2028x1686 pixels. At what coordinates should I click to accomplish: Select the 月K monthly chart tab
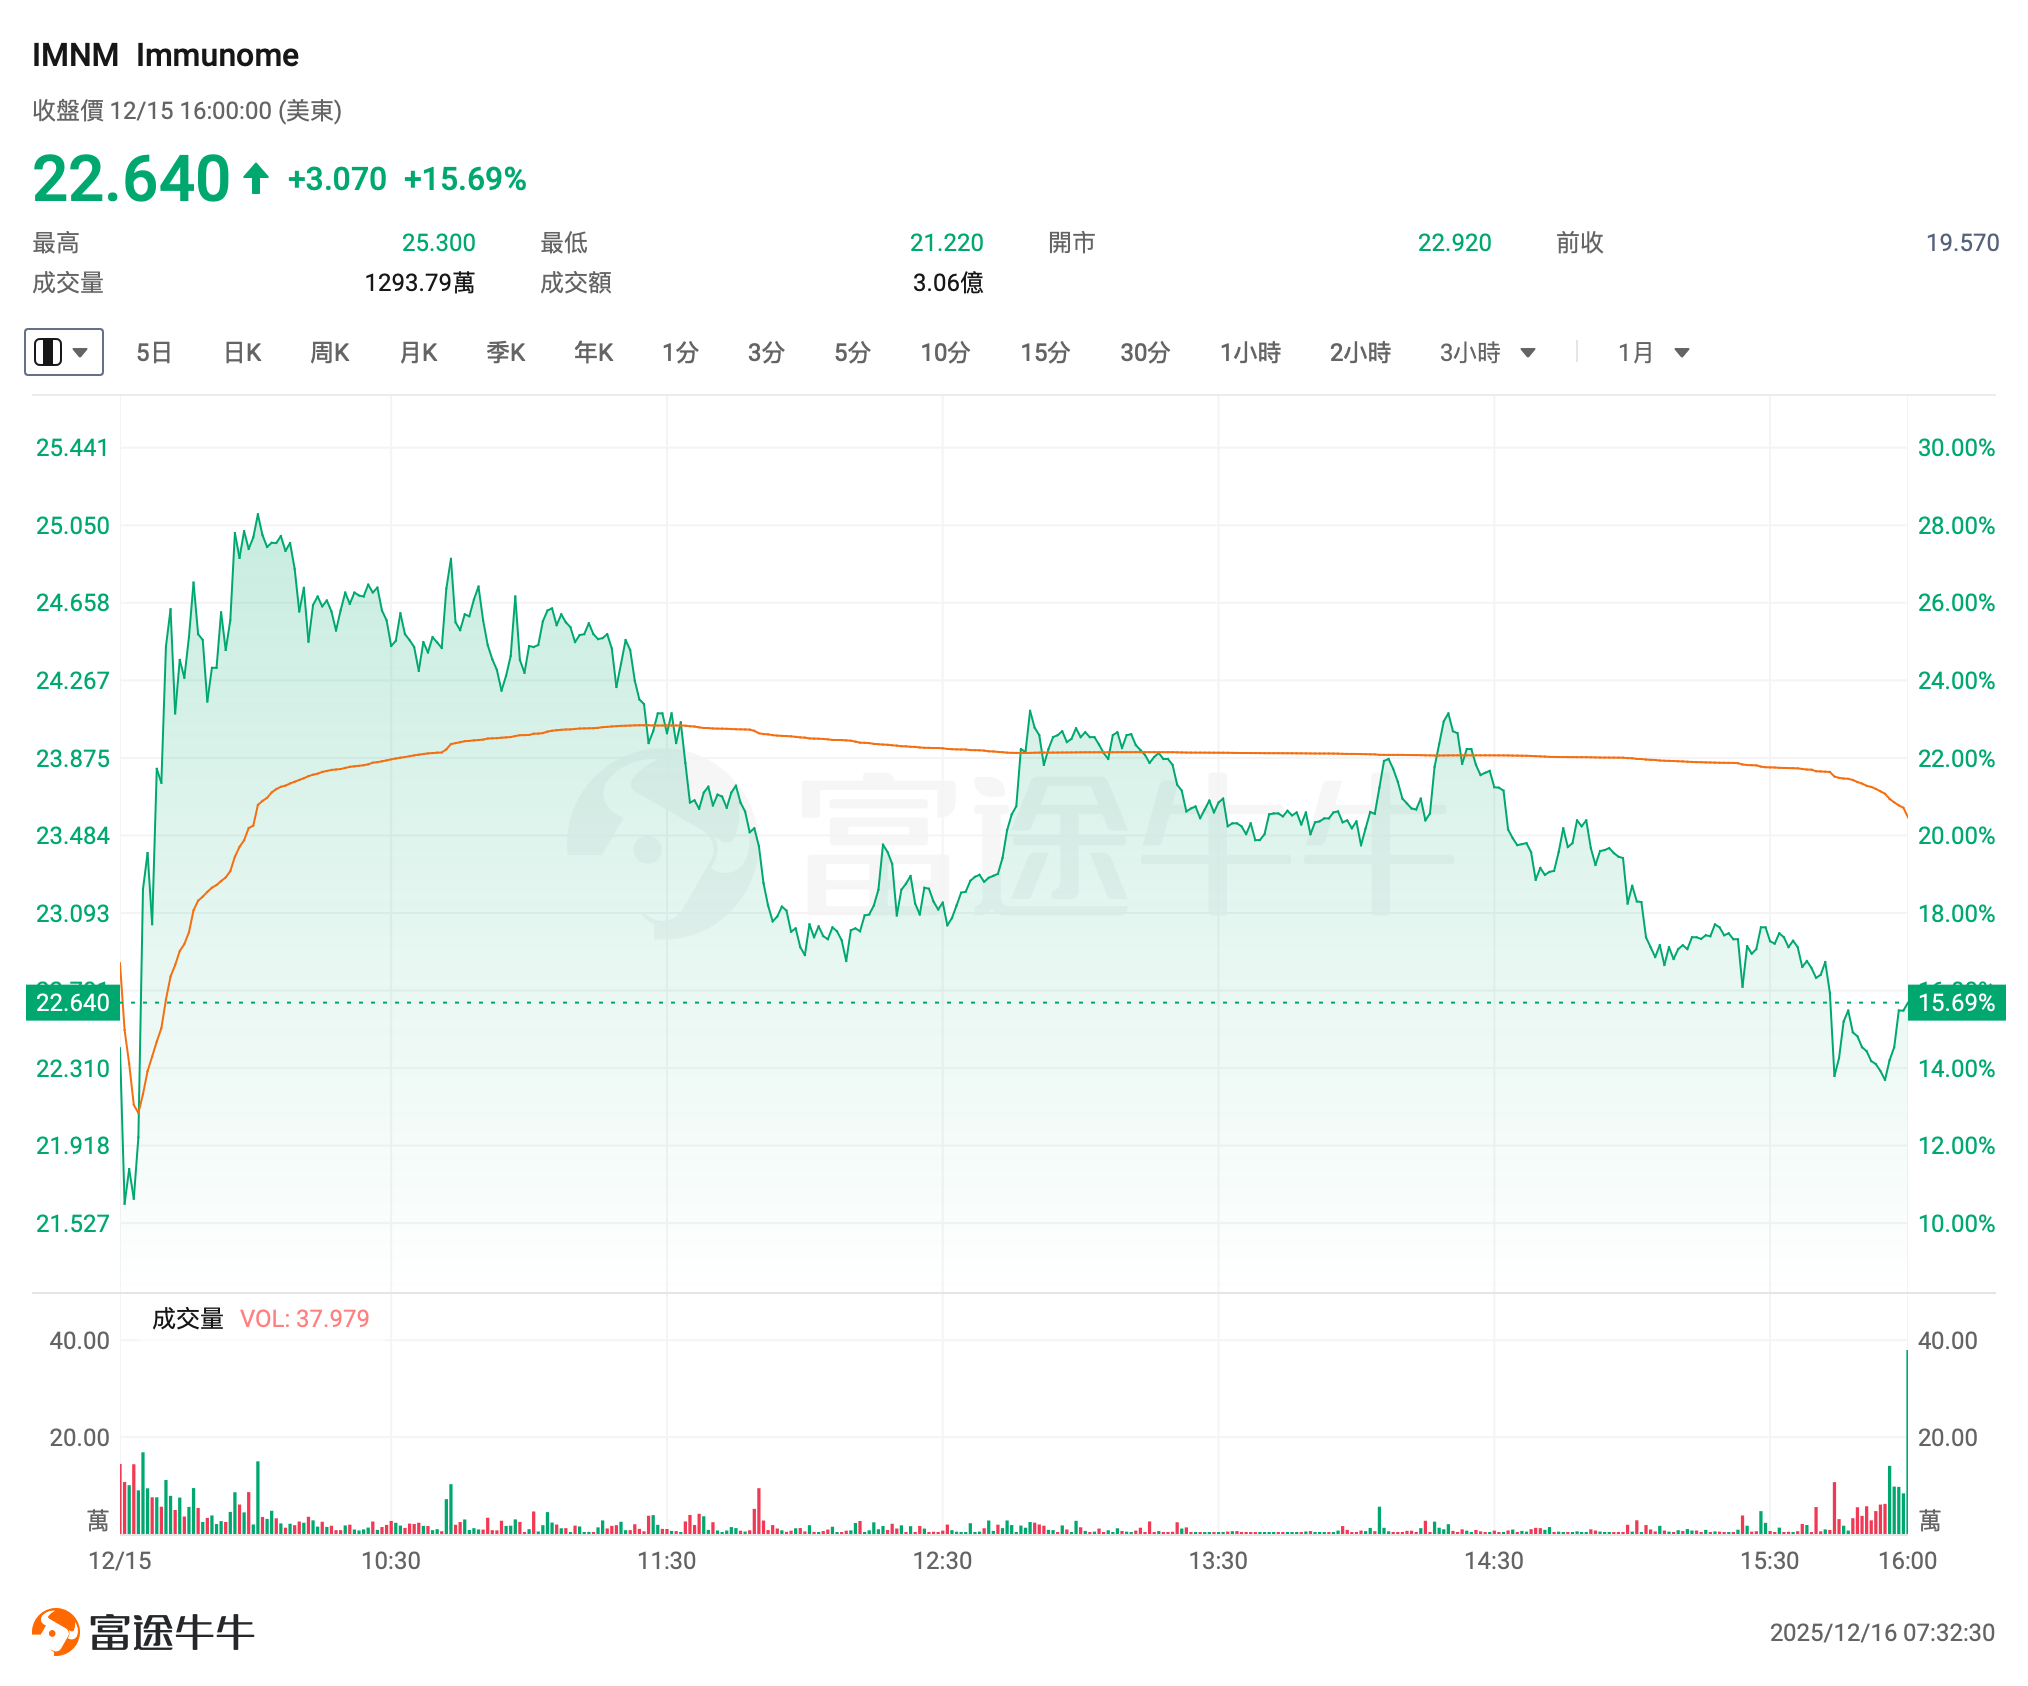pos(418,352)
